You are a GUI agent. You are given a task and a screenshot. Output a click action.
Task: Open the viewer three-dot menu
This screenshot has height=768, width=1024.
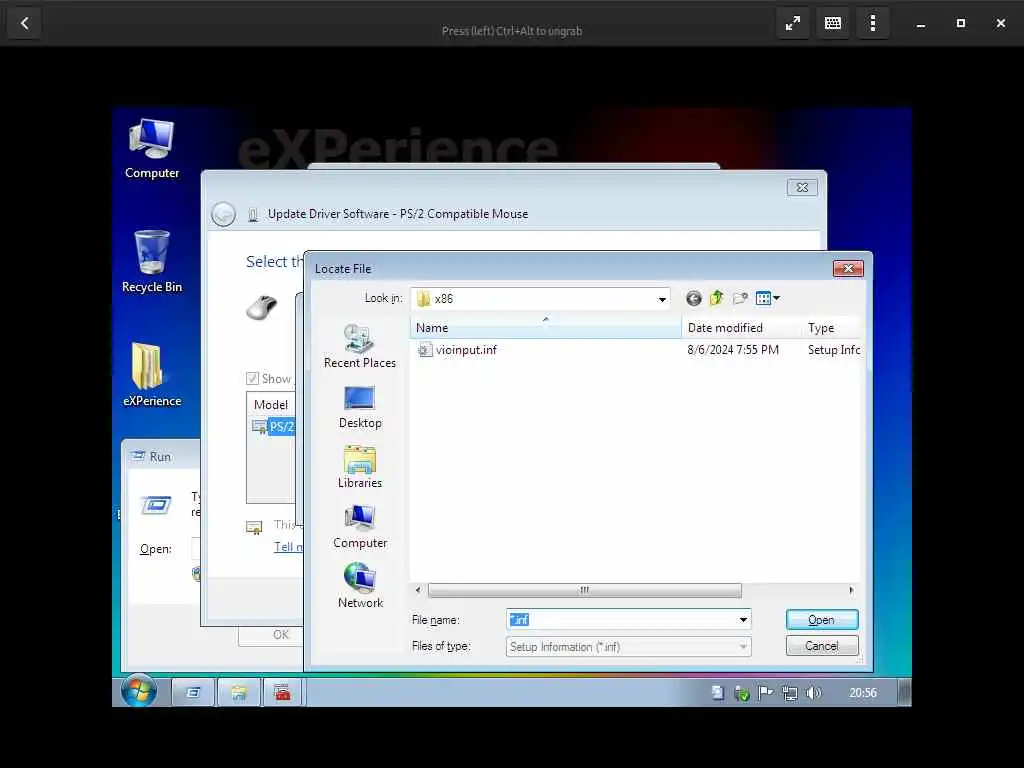click(873, 24)
